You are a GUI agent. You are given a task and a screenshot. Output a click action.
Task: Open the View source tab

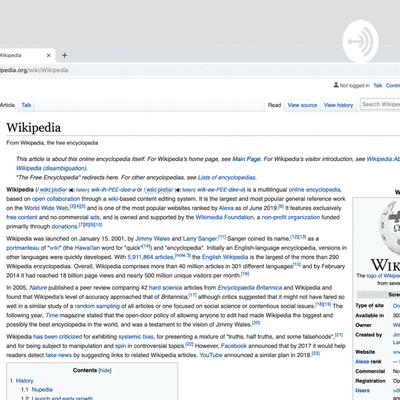tap(302, 105)
